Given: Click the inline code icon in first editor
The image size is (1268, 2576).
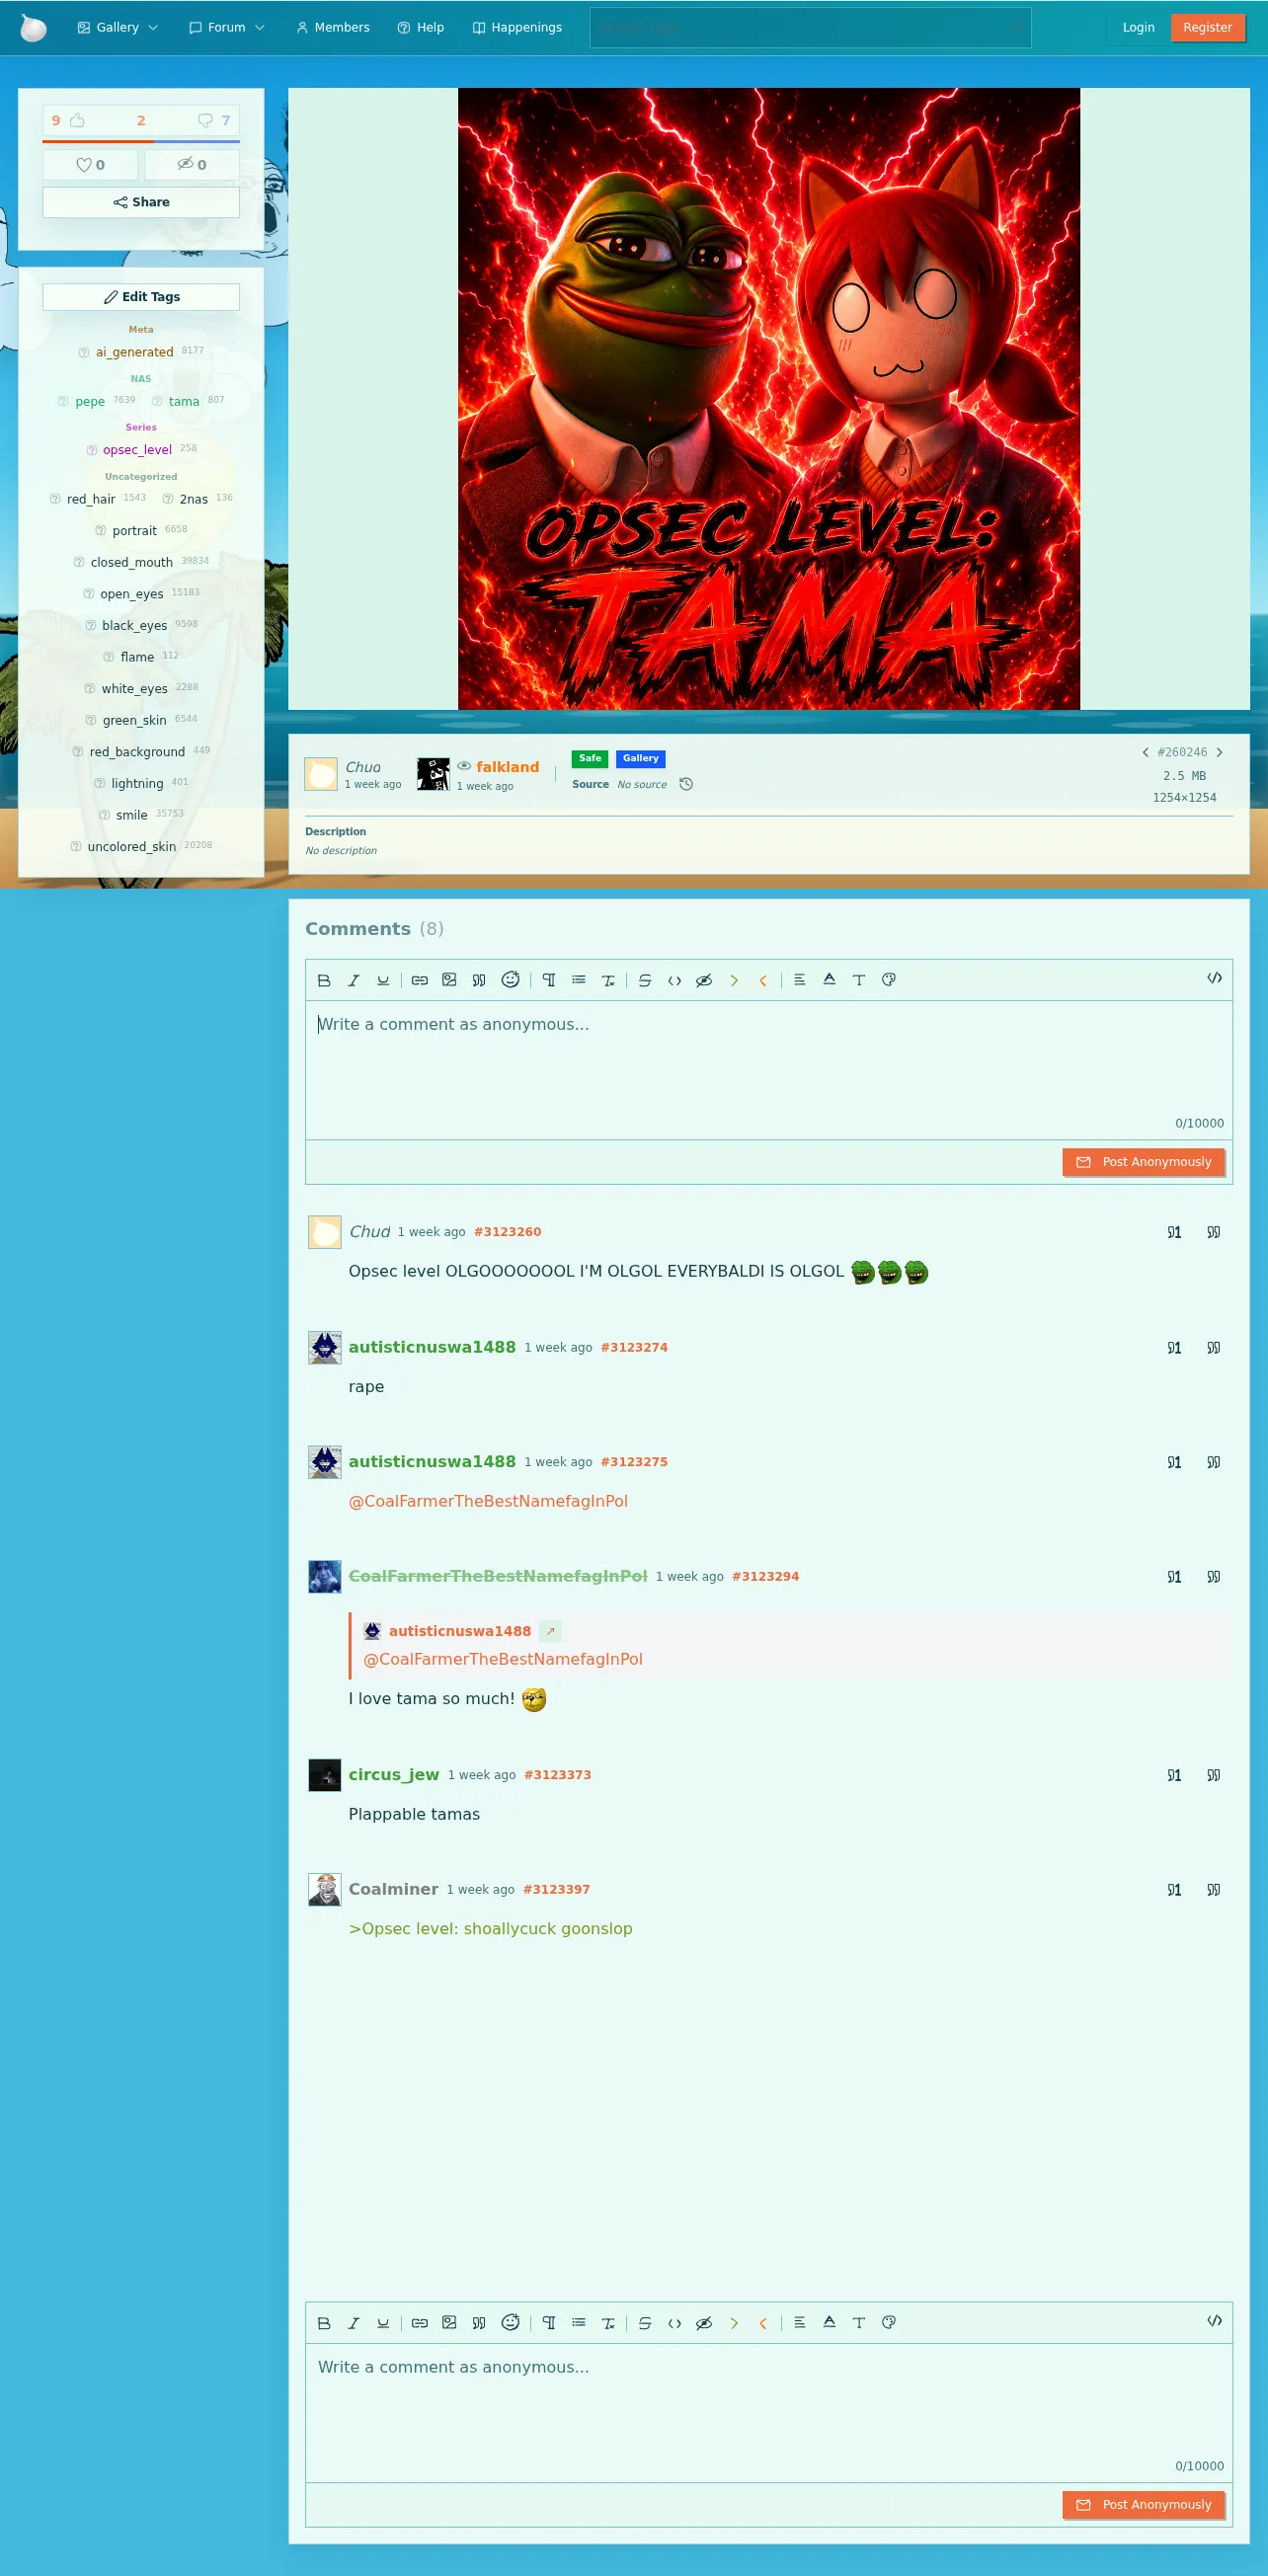Looking at the screenshot, I should point(675,980).
